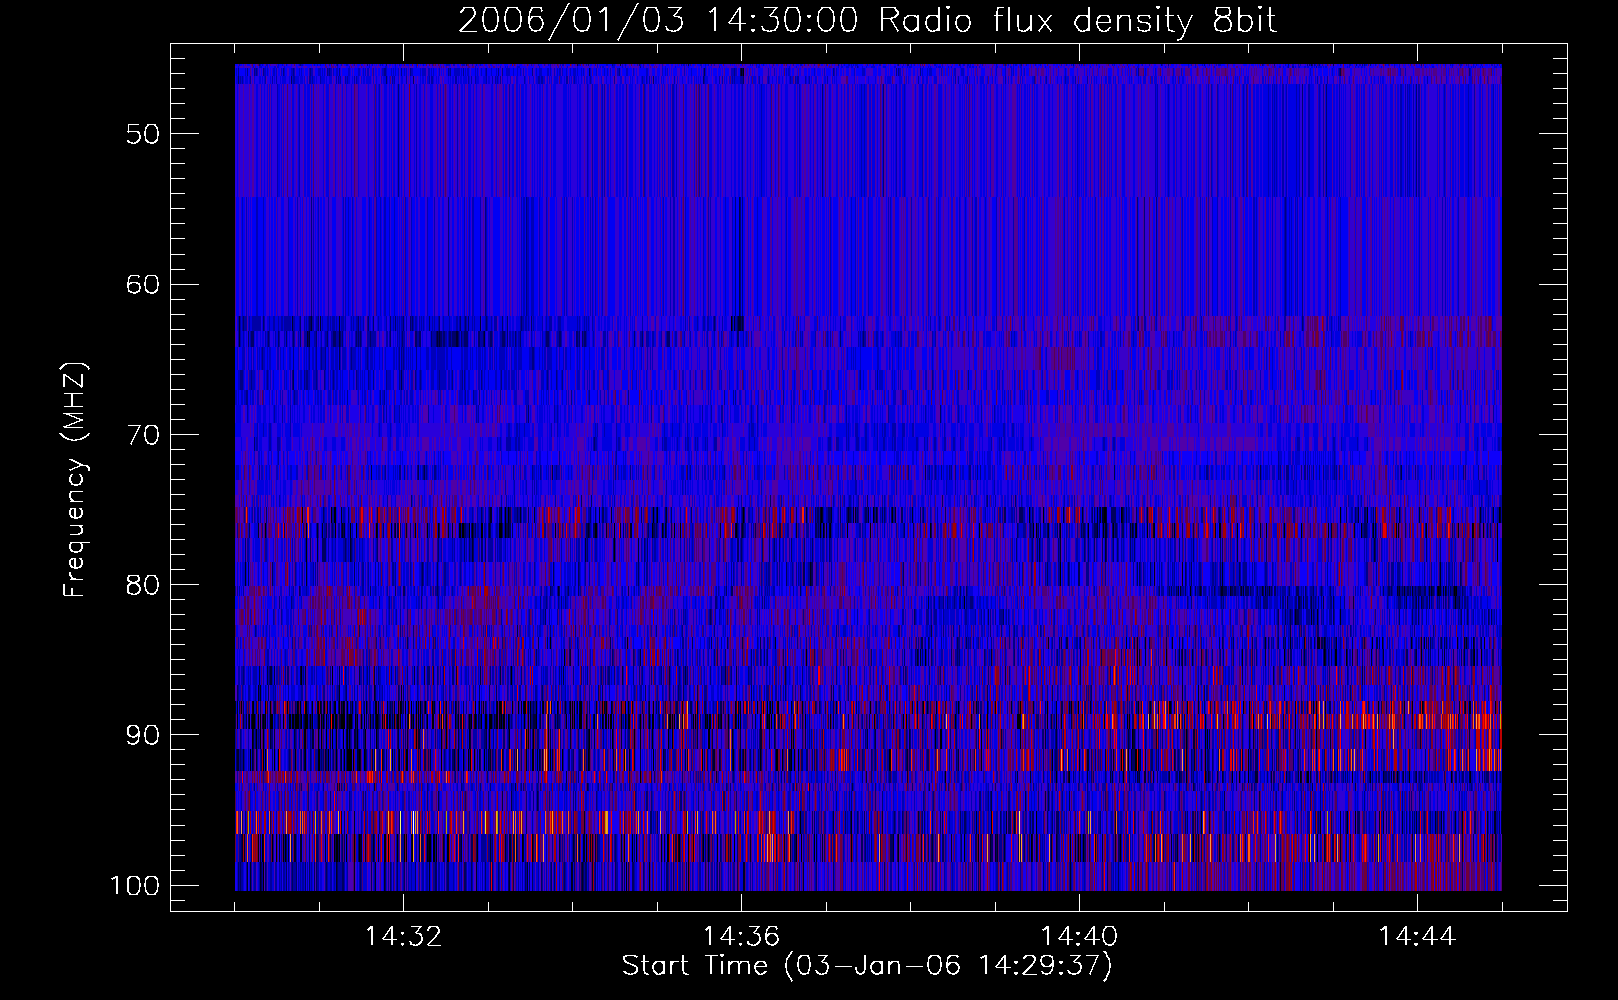Click the 14:40 time tick label
The width and height of the screenshot is (1618, 1000).
click(1080, 937)
